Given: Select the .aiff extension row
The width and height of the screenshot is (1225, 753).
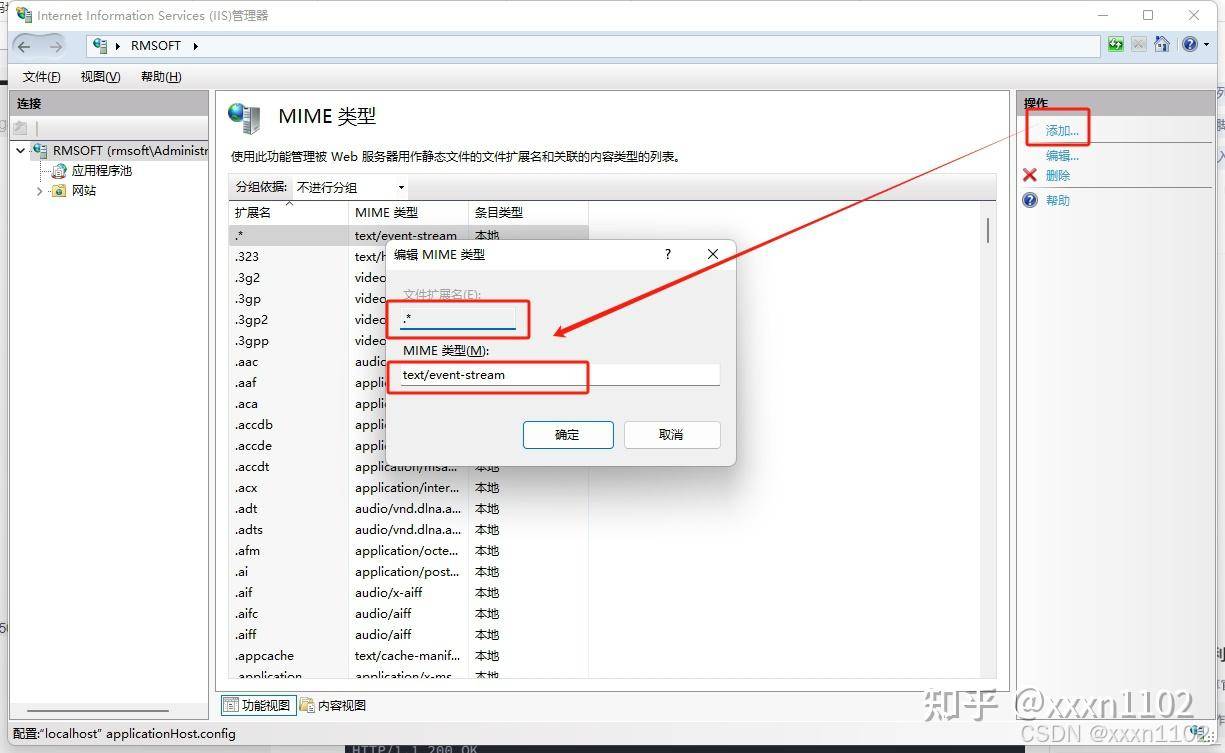Looking at the screenshot, I should point(408,635).
